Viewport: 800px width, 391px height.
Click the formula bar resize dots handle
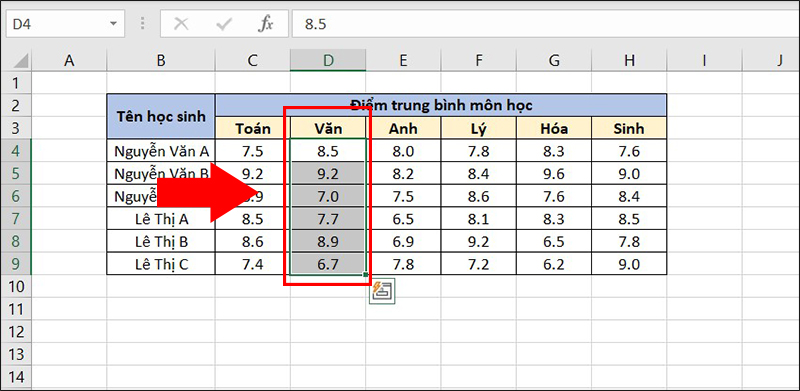pos(143,23)
